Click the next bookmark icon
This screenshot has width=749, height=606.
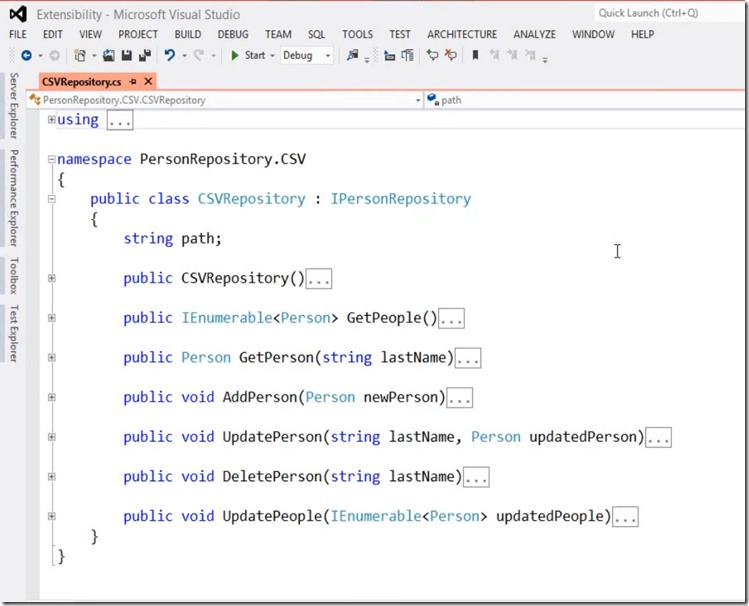point(512,55)
